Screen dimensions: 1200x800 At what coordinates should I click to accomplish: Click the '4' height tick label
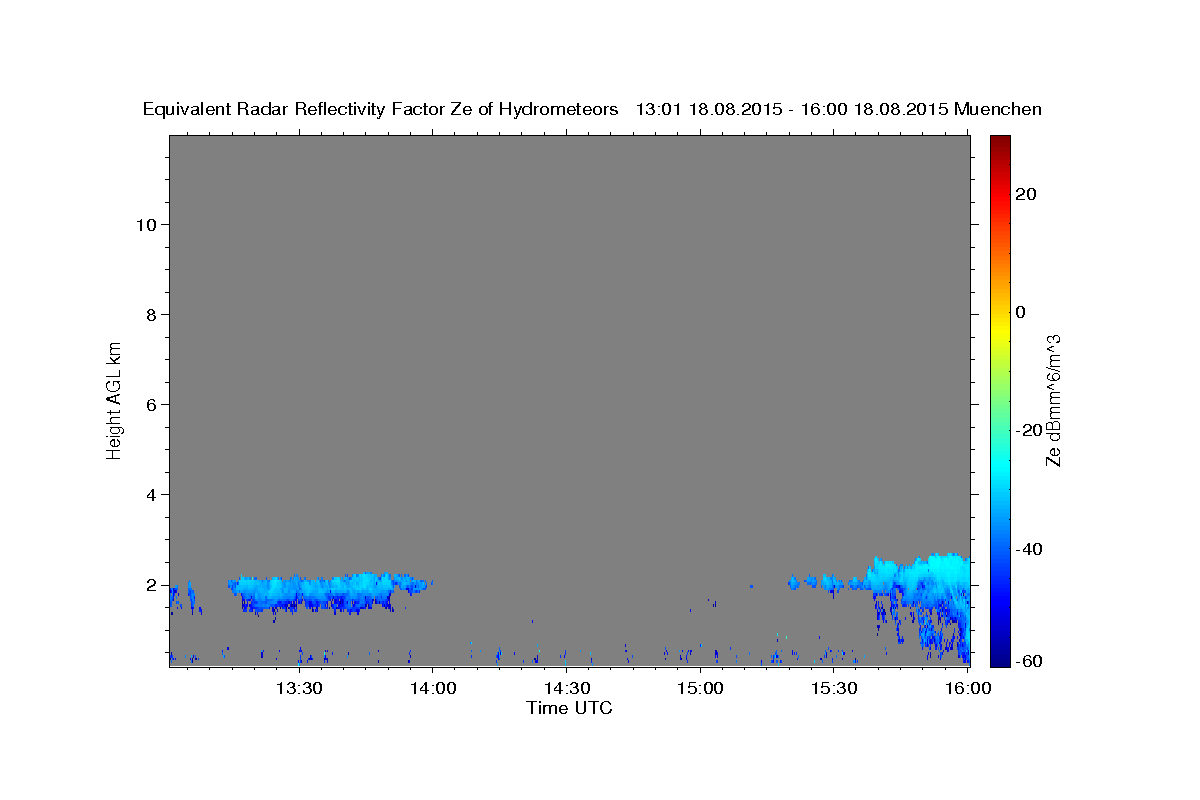point(151,494)
